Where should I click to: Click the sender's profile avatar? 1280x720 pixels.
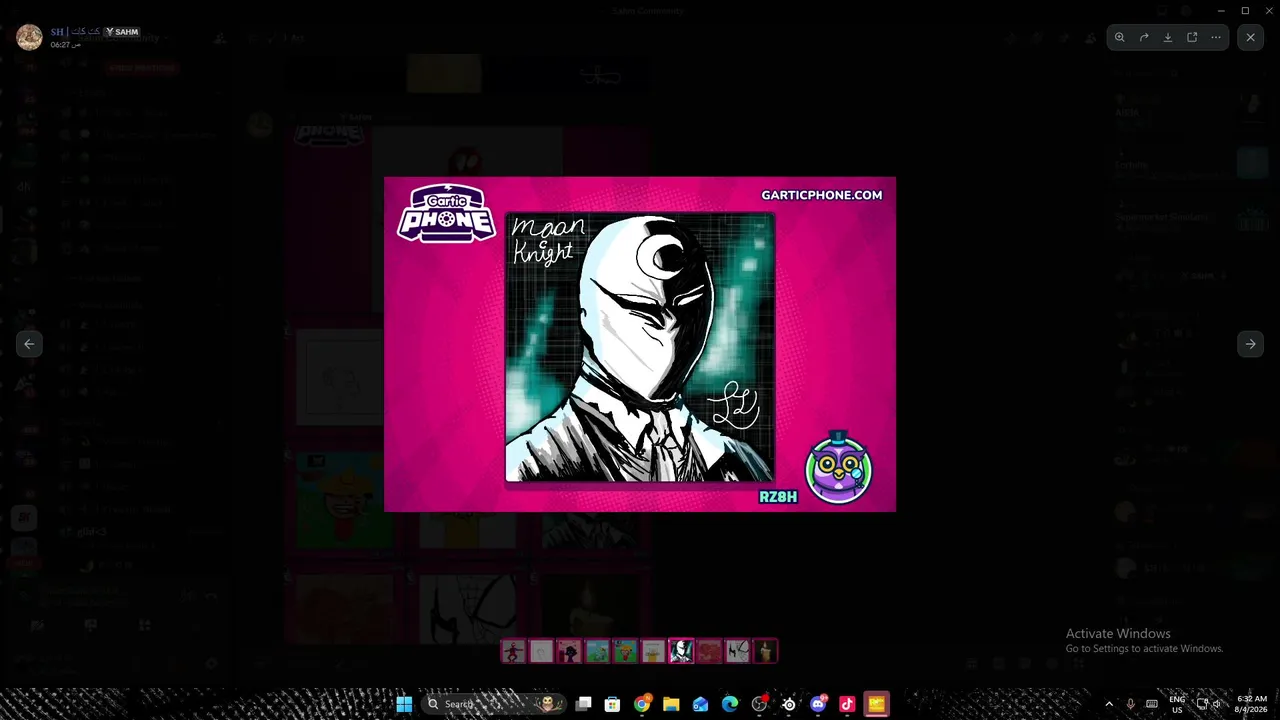pyautogui.click(x=29, y=38)
